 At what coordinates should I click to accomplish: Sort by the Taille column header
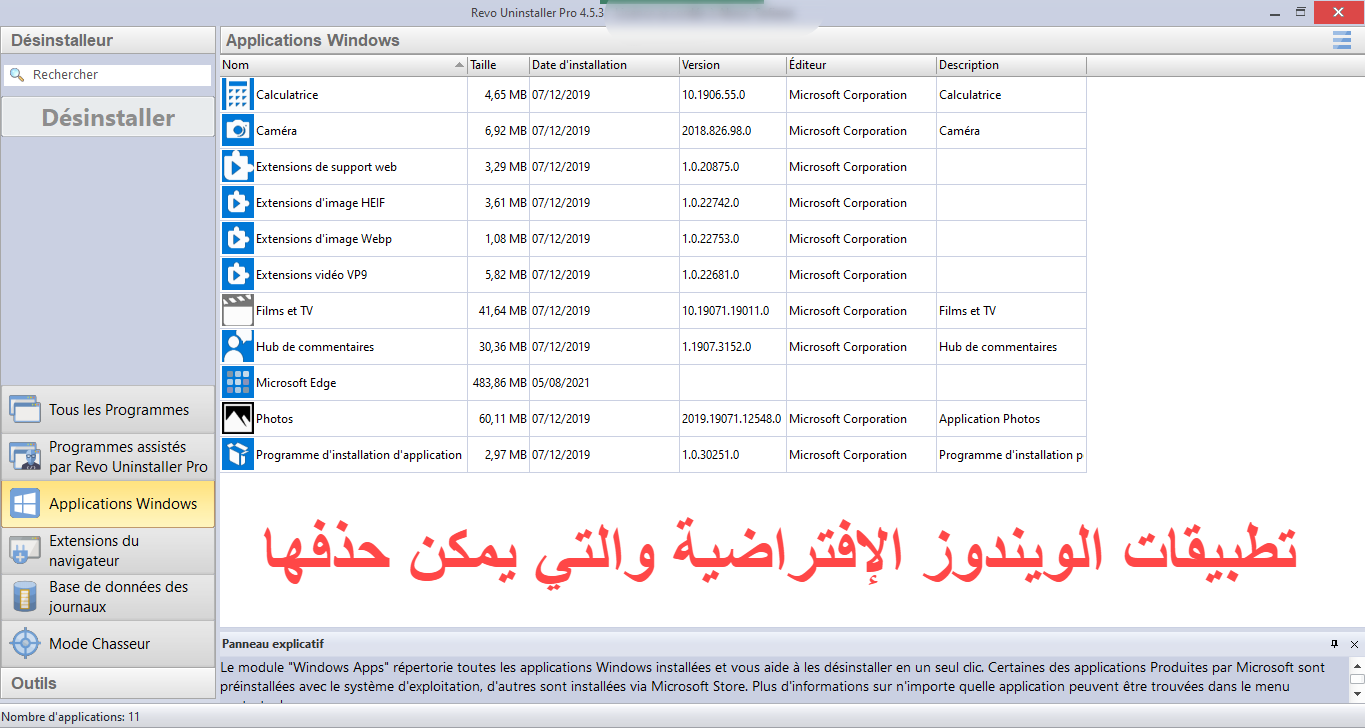coord(498,65)
